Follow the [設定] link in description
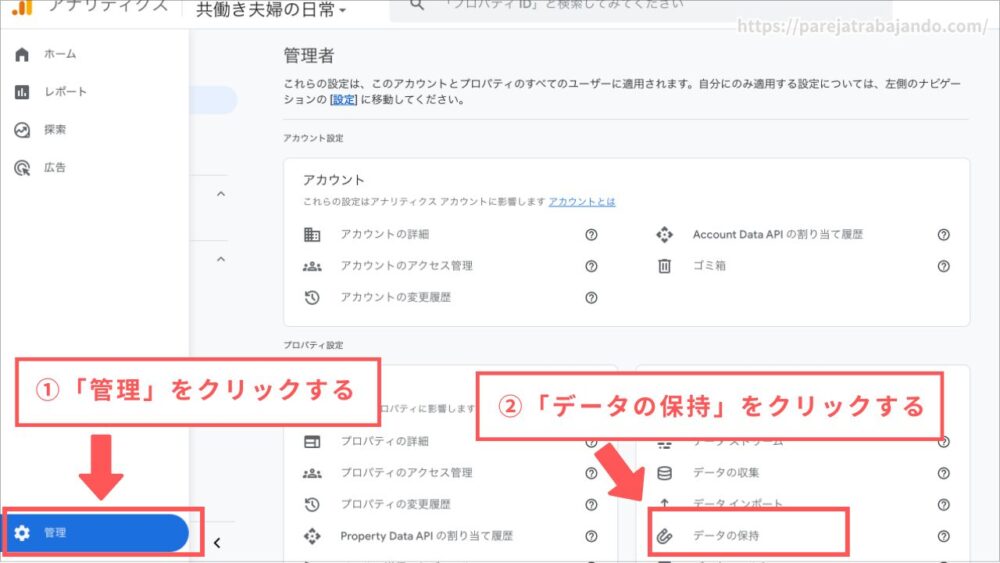This screenshot has width=1000, height=563. coord(343,99)
